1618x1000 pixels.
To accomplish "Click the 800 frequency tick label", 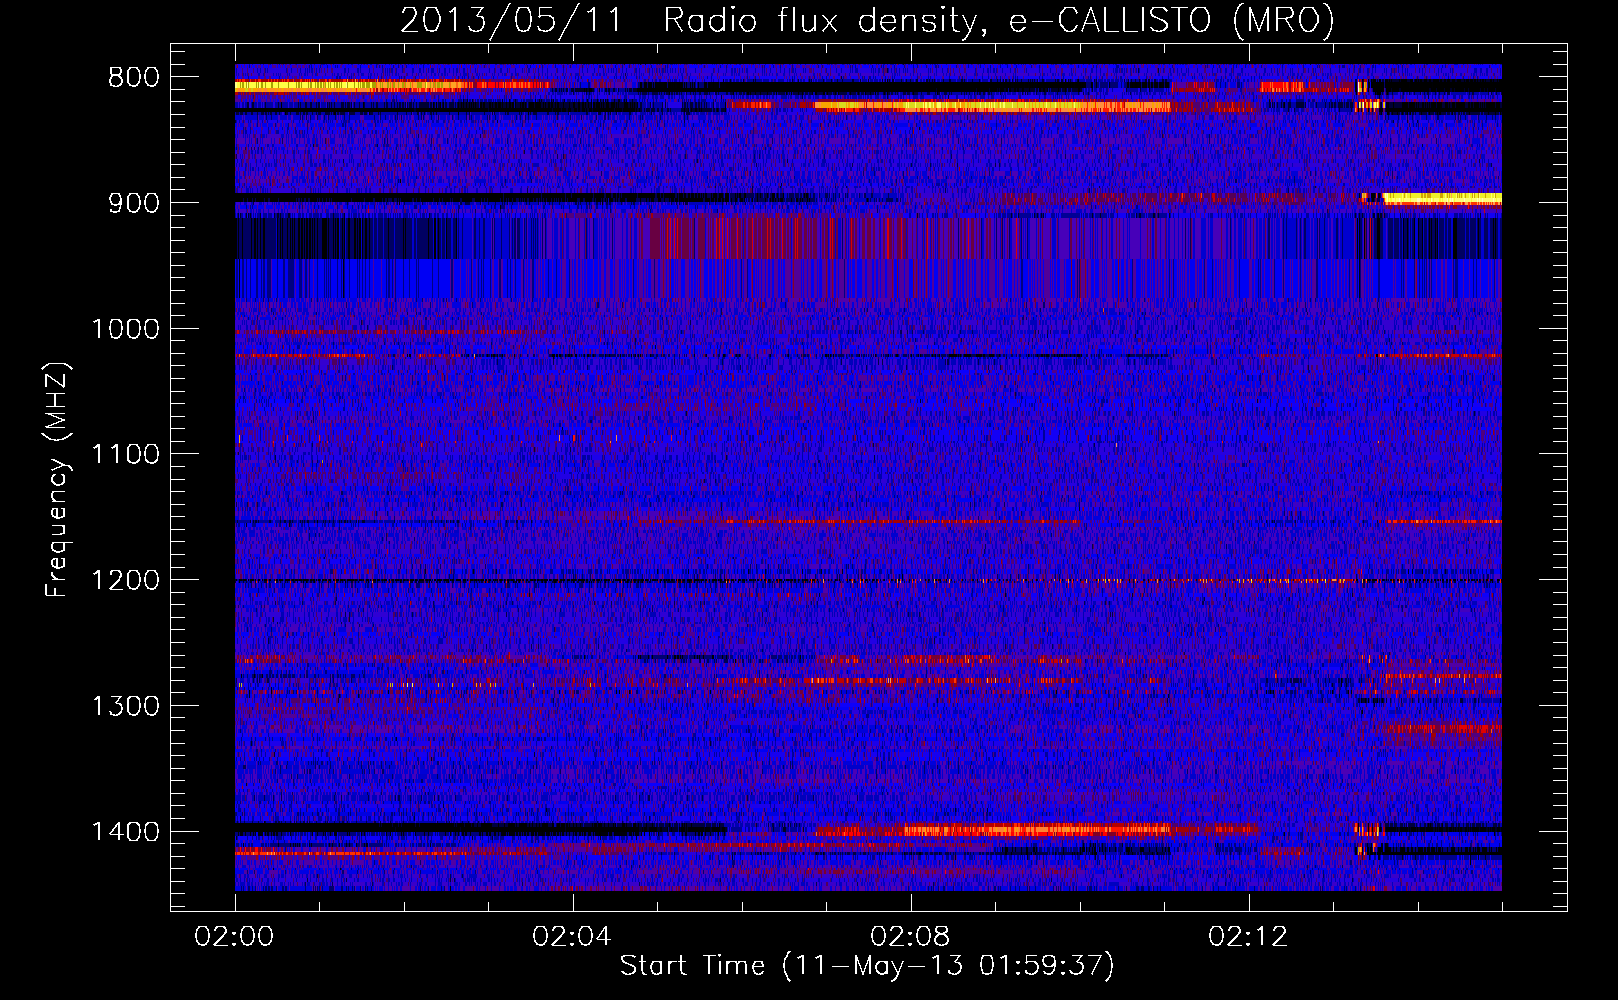I will coord(133,78).
